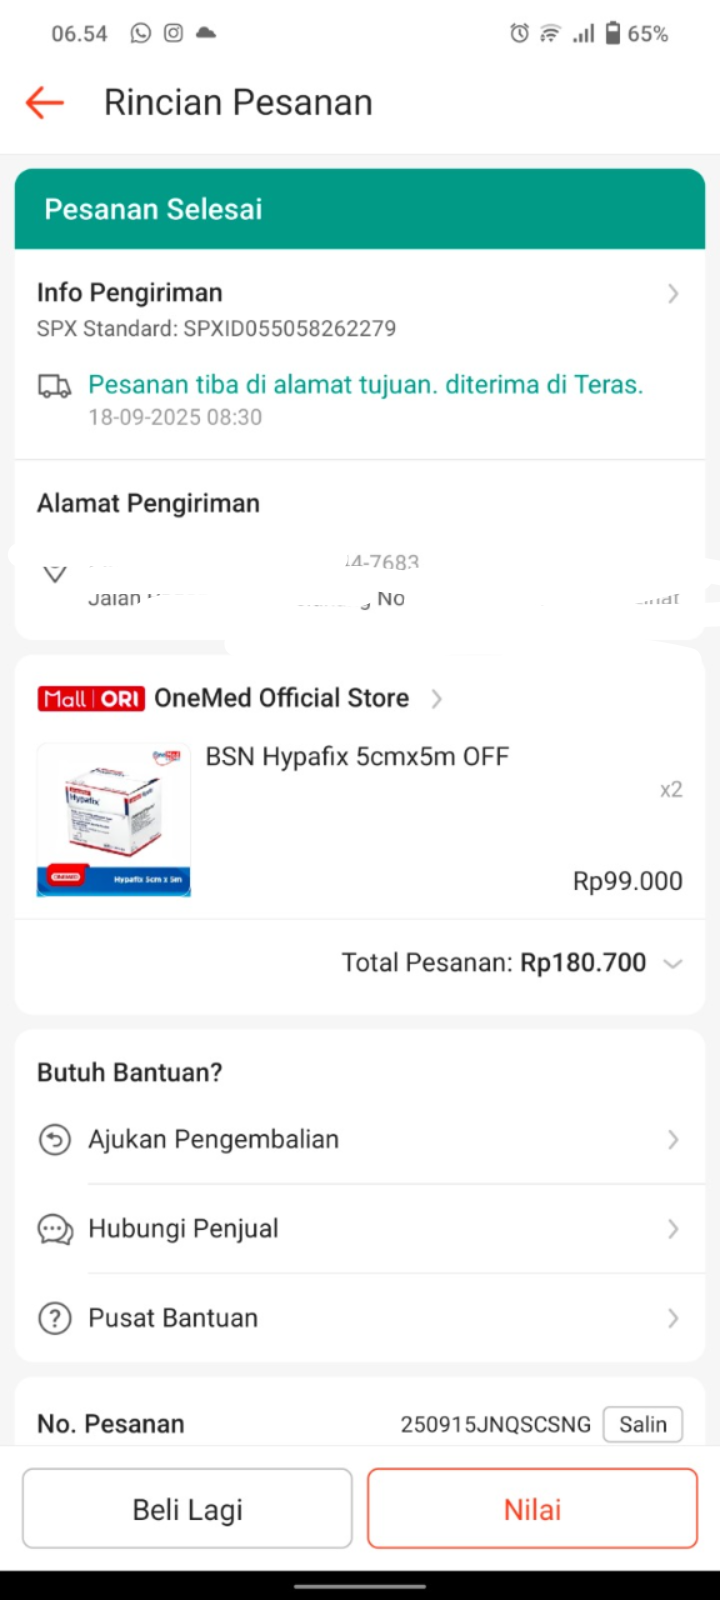Tap the location pin icon
Screen dimensions: 720x1600
pyautogui.click(x=55, y=574)
